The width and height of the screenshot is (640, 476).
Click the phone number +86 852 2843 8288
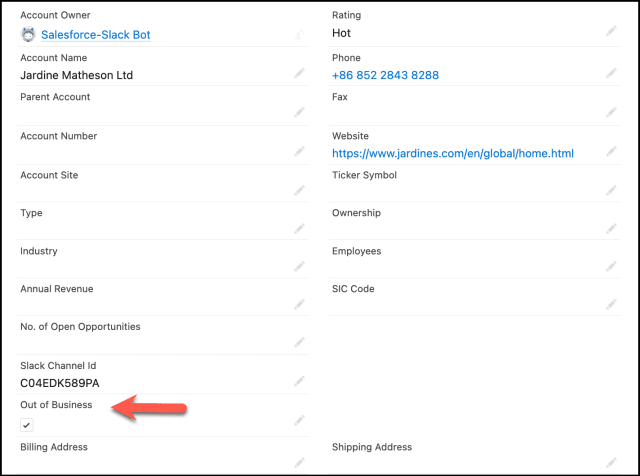pyautogui.click(x=385, y=75)
